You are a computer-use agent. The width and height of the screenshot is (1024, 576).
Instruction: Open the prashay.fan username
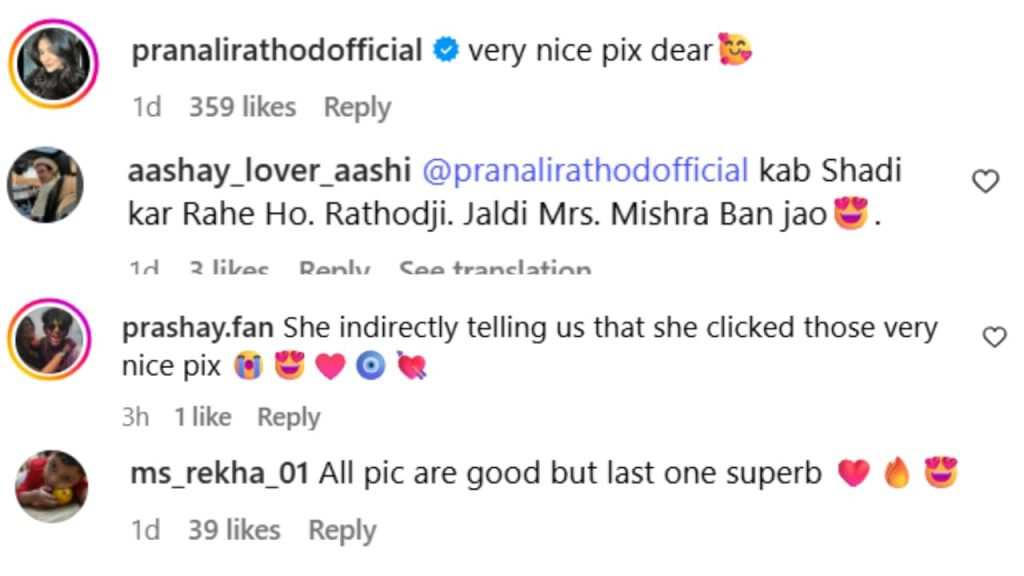pyautogui.click(x=198, y=328)
